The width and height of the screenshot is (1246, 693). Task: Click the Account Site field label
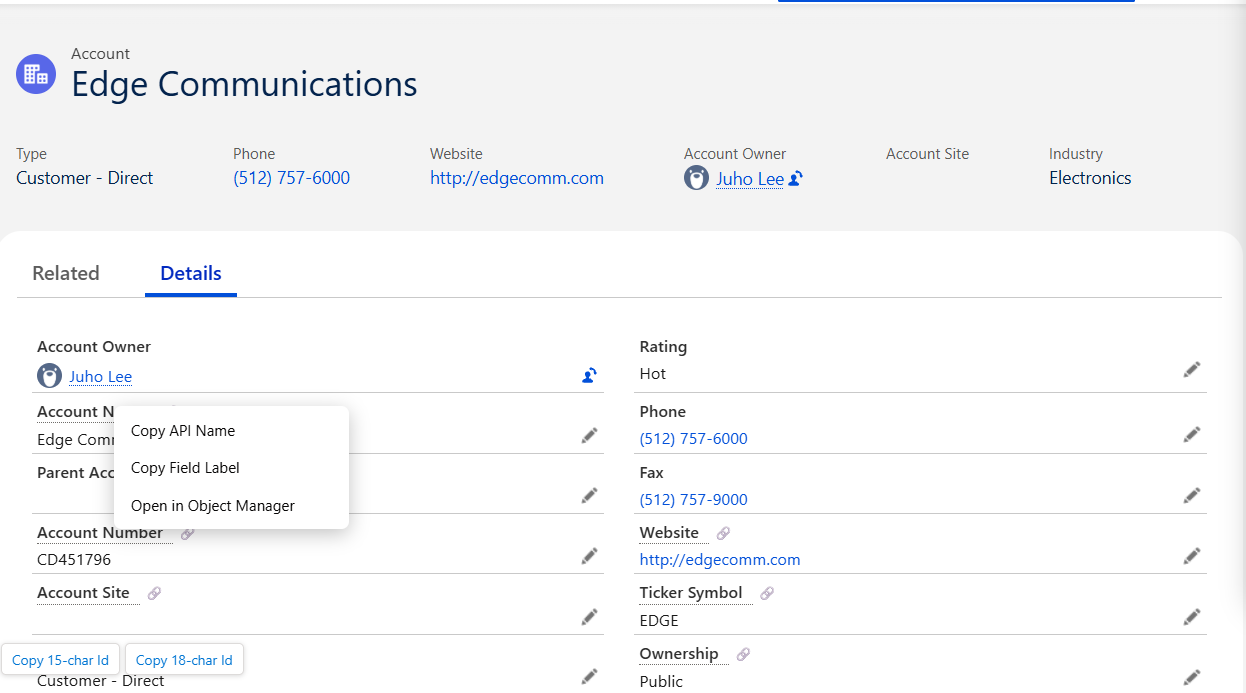[83, 593]
